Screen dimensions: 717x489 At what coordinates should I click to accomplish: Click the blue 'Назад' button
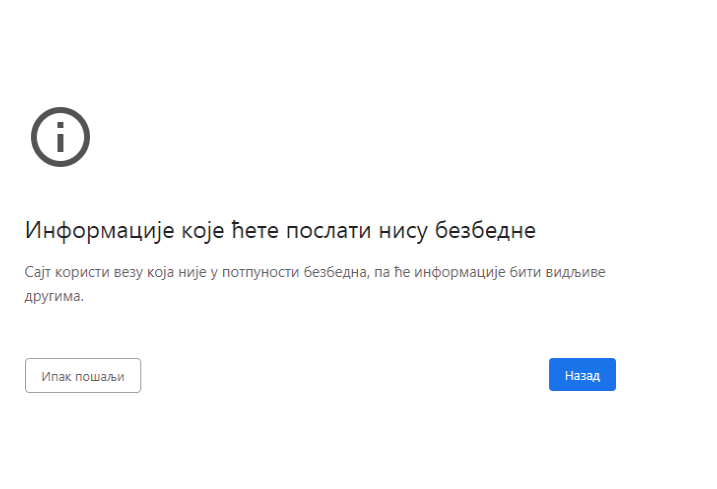click(x=582, y=375)
